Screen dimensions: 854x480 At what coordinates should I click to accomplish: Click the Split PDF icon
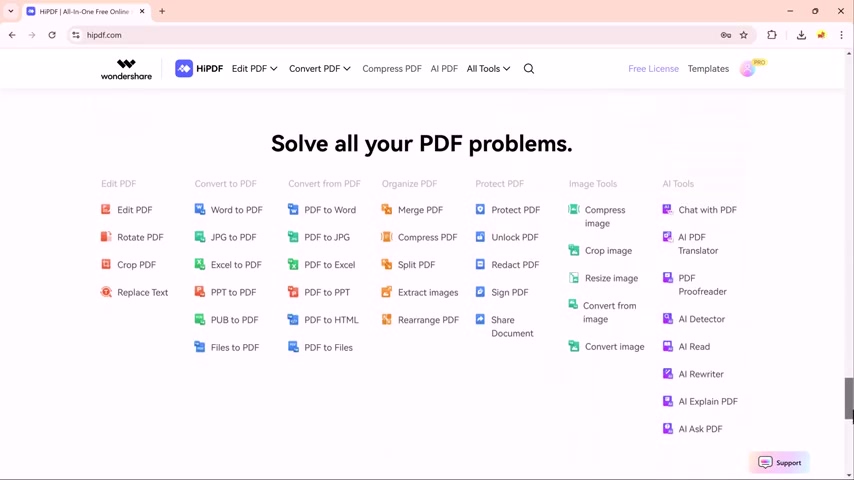(387, 264)
